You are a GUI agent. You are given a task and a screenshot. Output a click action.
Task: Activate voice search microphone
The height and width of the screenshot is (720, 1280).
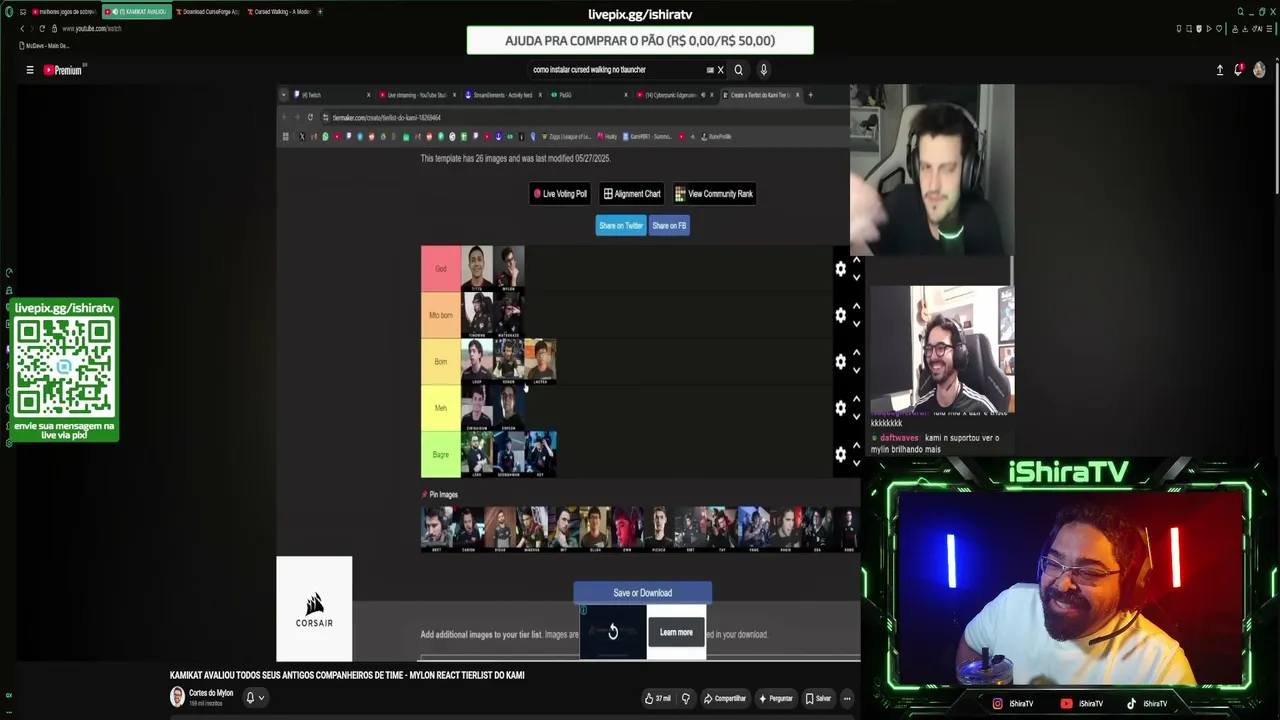[763, 70]
